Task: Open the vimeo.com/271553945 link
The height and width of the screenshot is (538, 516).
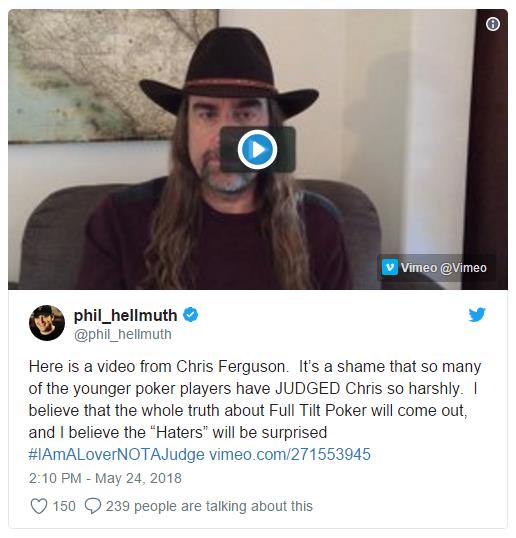Action: (290, 454)
